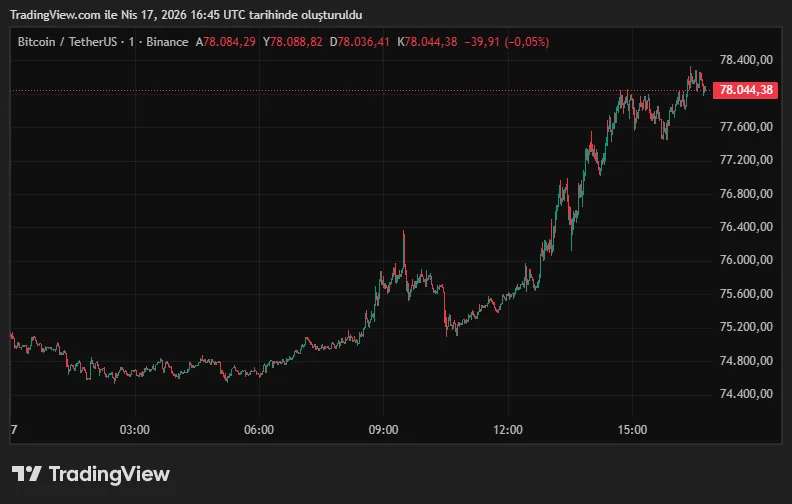Click the 15:00 time axis label

click(633, 430)
